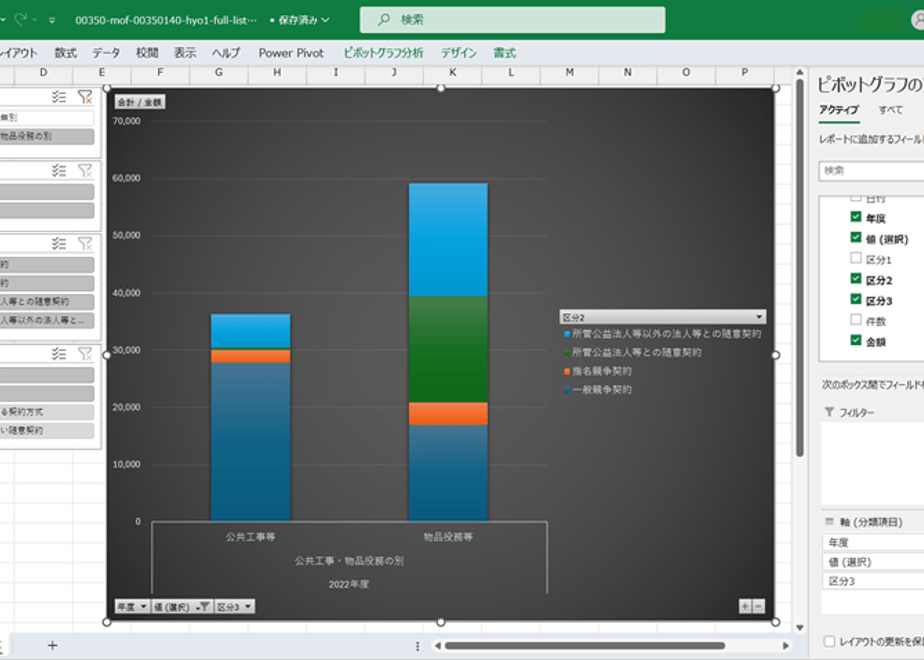924x660 pixels.
Task: Open the 区分3 item in the axis area
Action: [x=873, y=581]
